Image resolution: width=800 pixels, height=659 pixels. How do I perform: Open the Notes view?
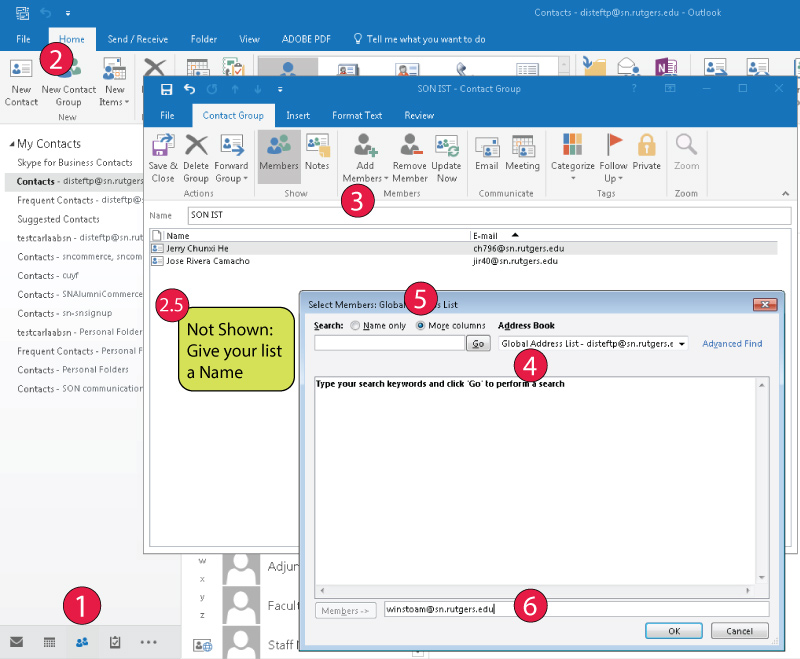(317, 152)
